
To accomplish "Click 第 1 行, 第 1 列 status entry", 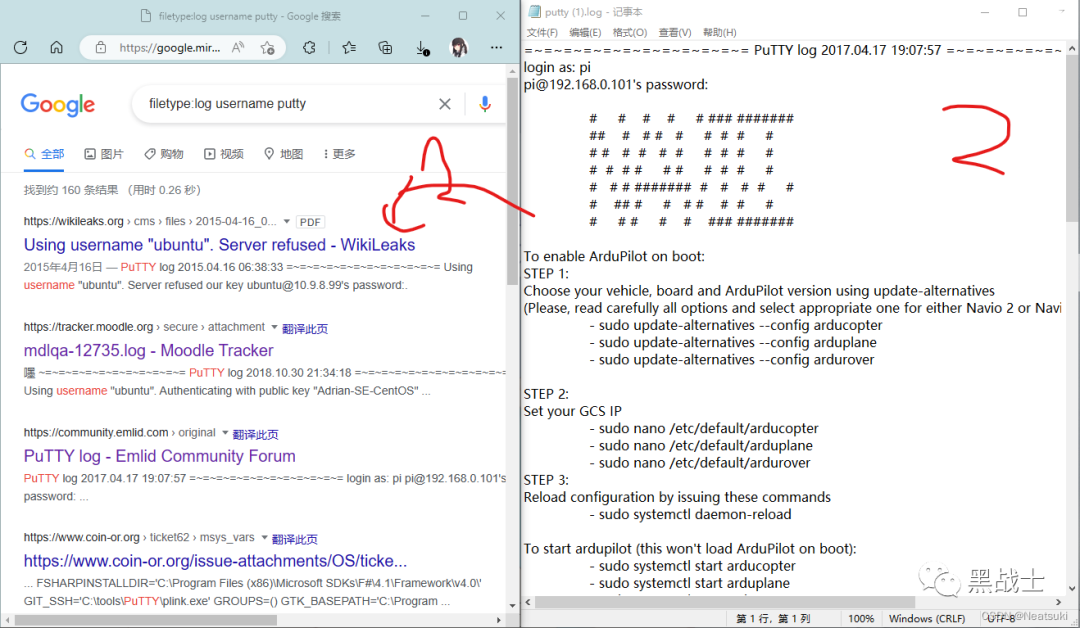I will pyautogui.click(x=773, y=618).
